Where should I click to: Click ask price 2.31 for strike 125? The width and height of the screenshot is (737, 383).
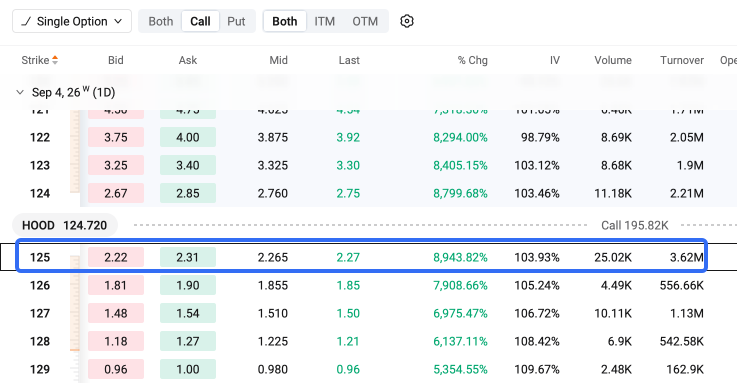click(188, 257)
